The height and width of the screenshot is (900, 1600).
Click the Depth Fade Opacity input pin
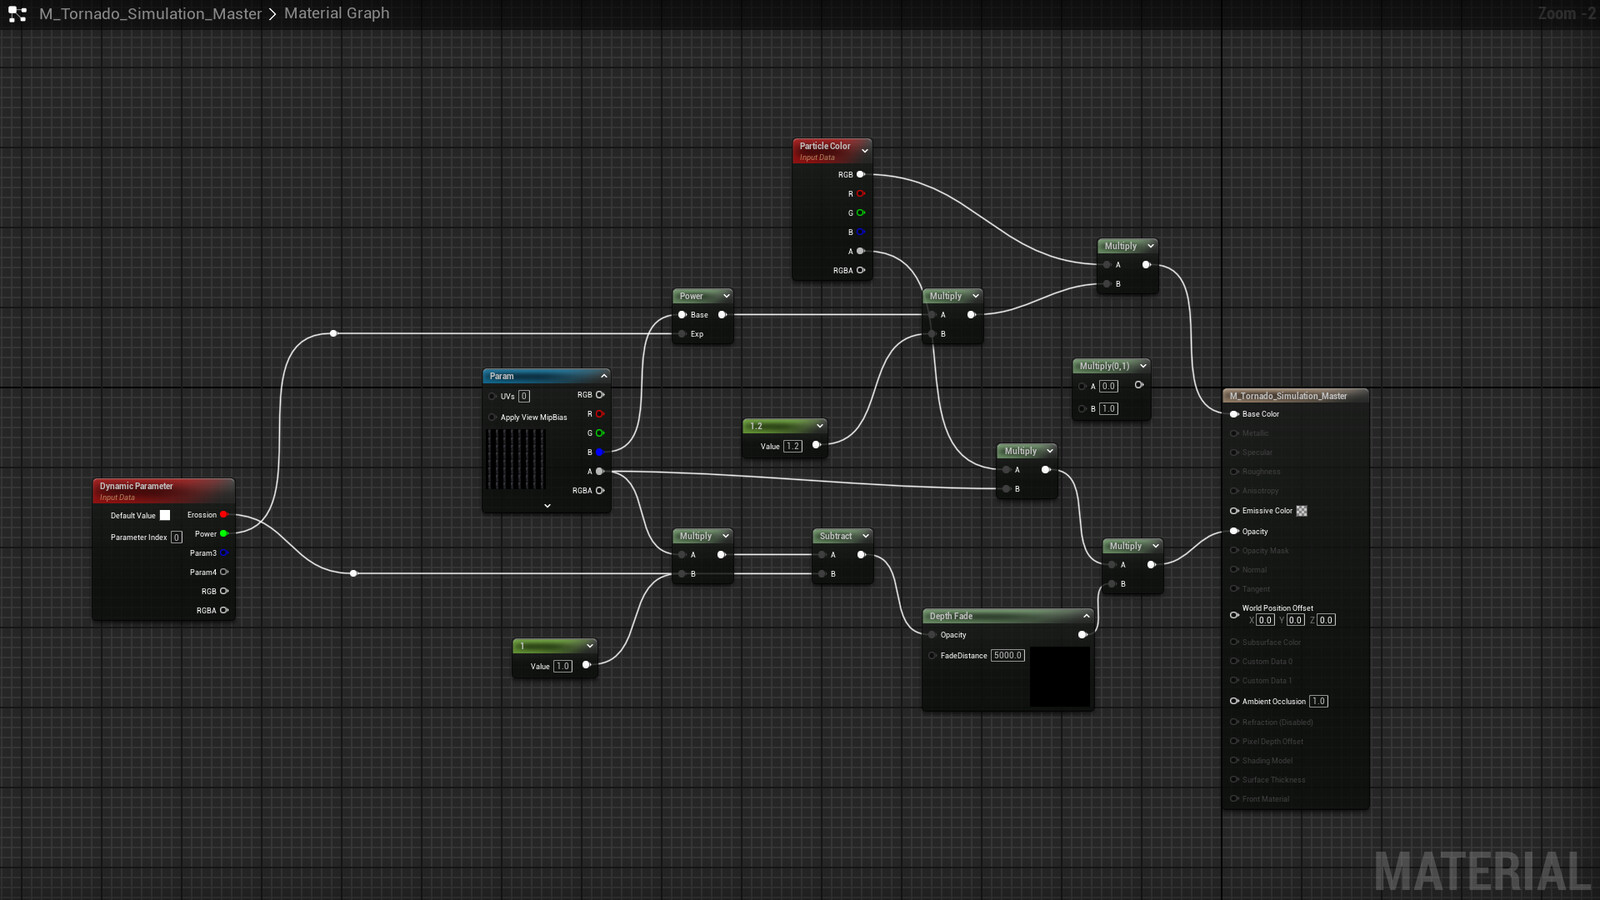932,635
